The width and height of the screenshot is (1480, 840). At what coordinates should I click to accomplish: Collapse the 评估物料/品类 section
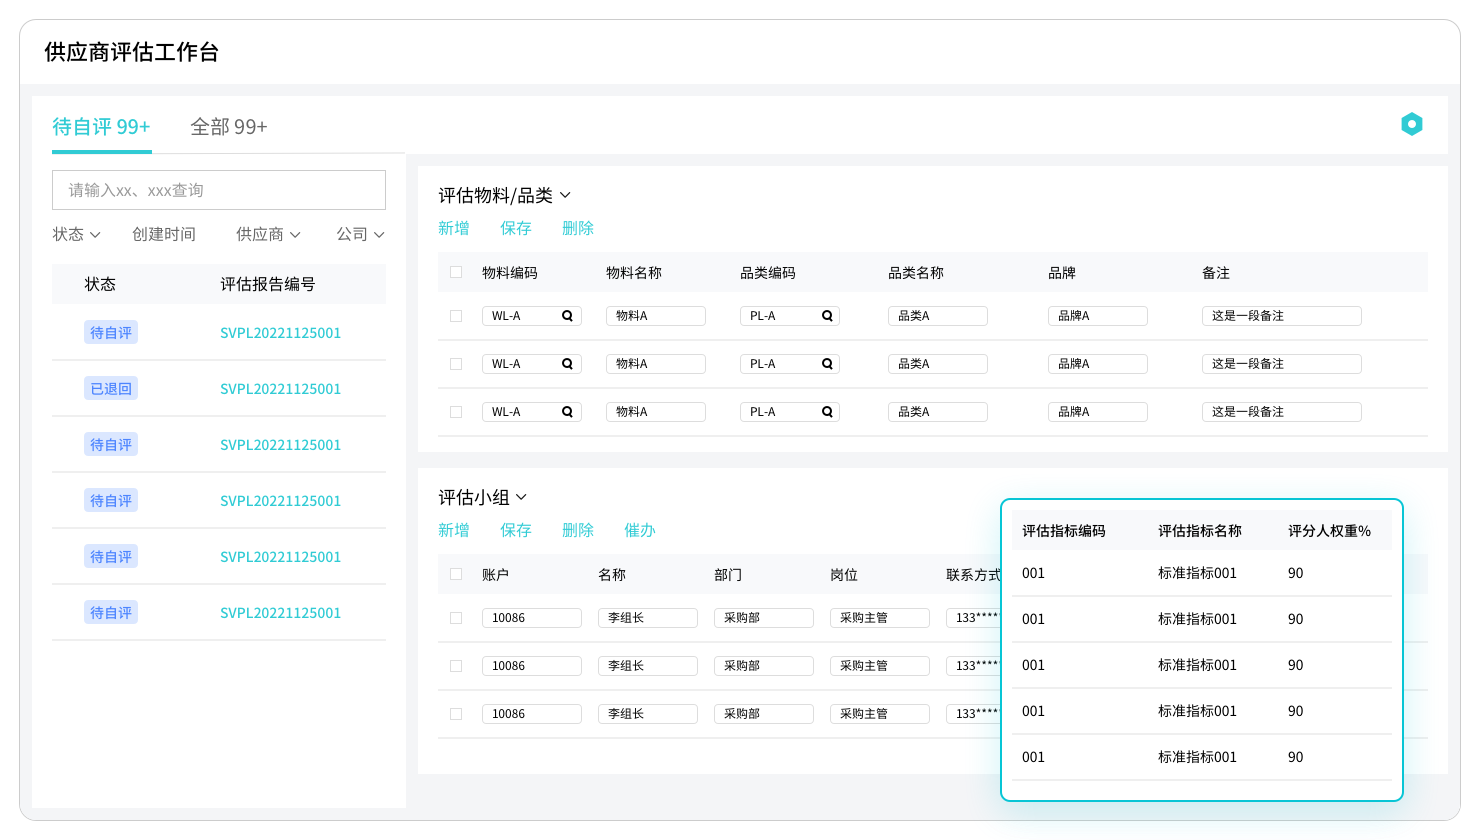coord(565,195)
